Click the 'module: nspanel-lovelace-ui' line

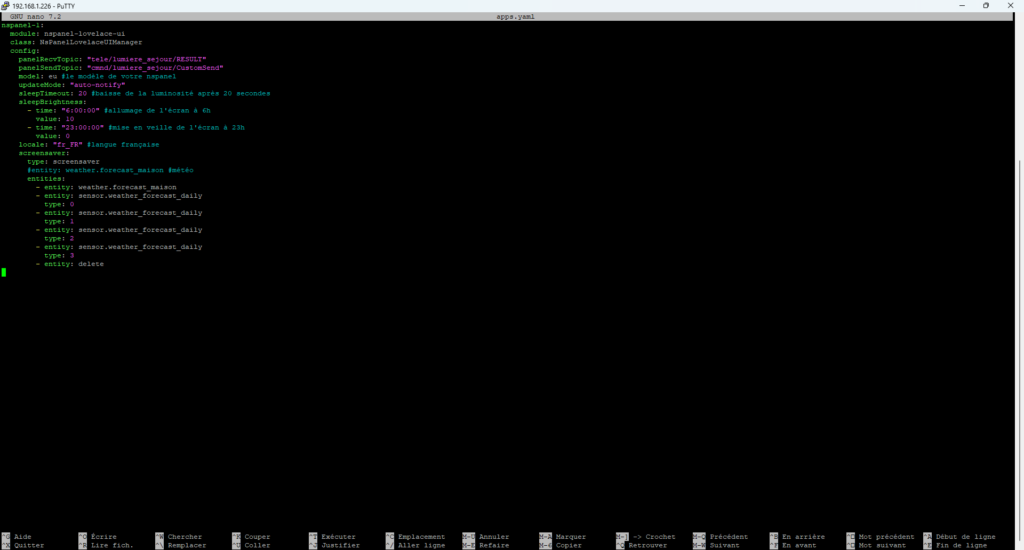pos(67,33)
